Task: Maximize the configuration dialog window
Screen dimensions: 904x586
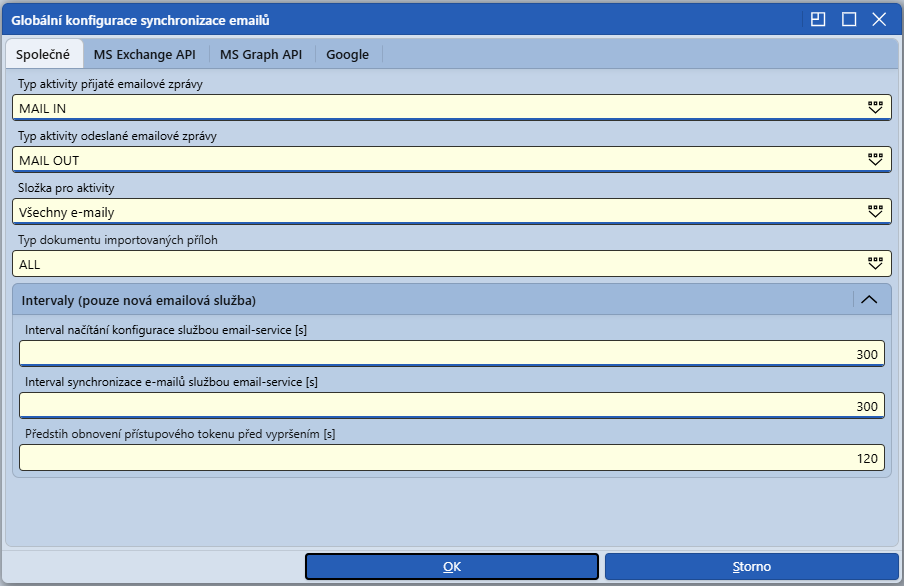Action: click(849, 20)
